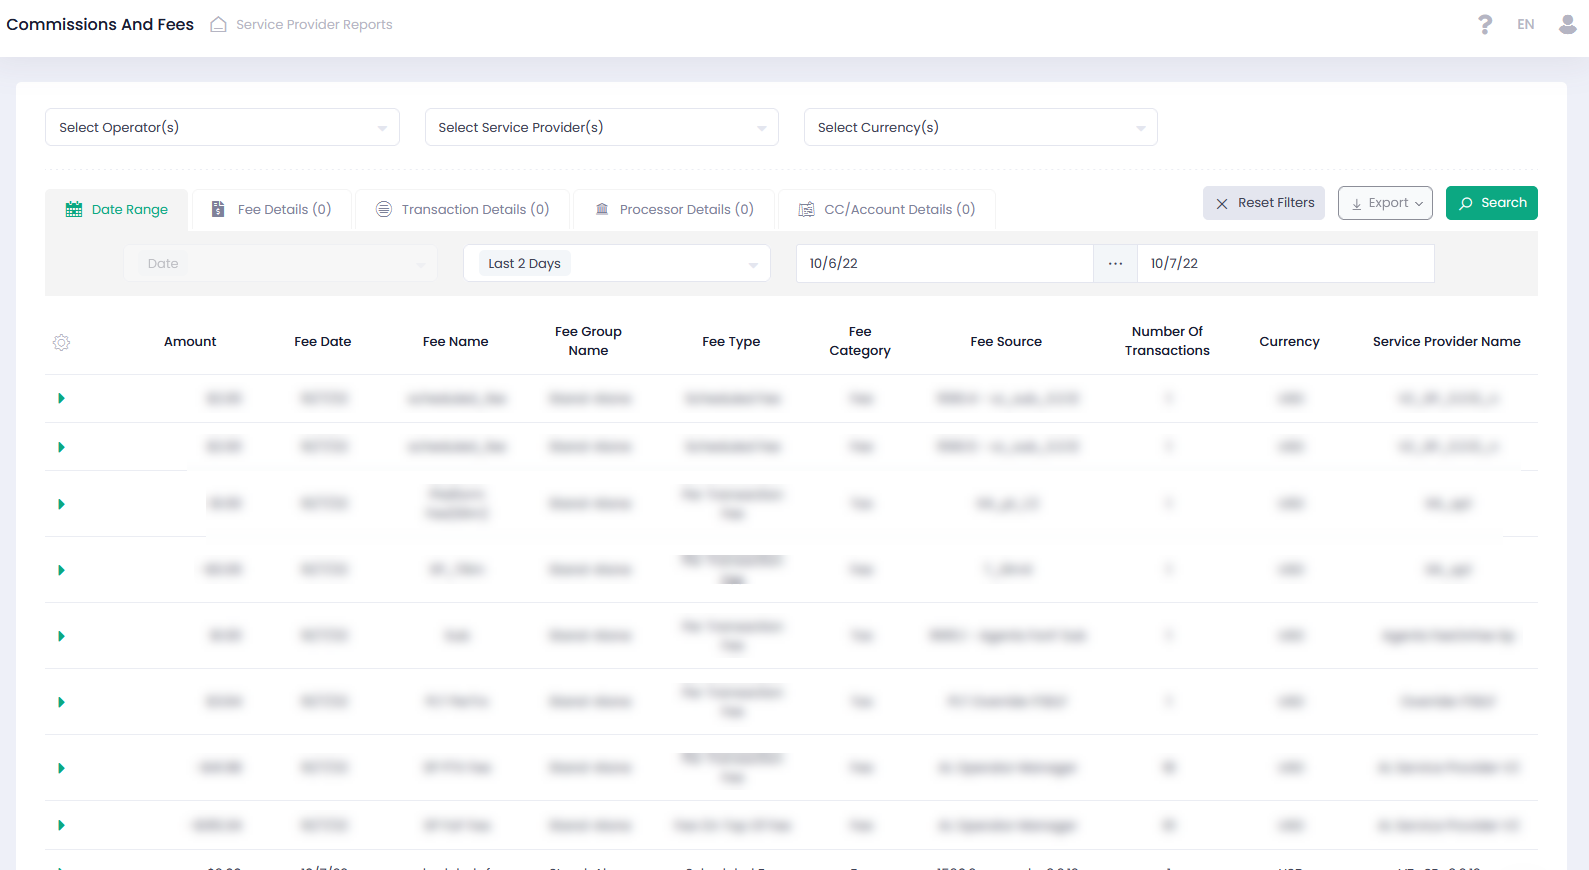1589x870 pixels.
Task: Click the start date field 10/6/22
Action: [943, 264]
